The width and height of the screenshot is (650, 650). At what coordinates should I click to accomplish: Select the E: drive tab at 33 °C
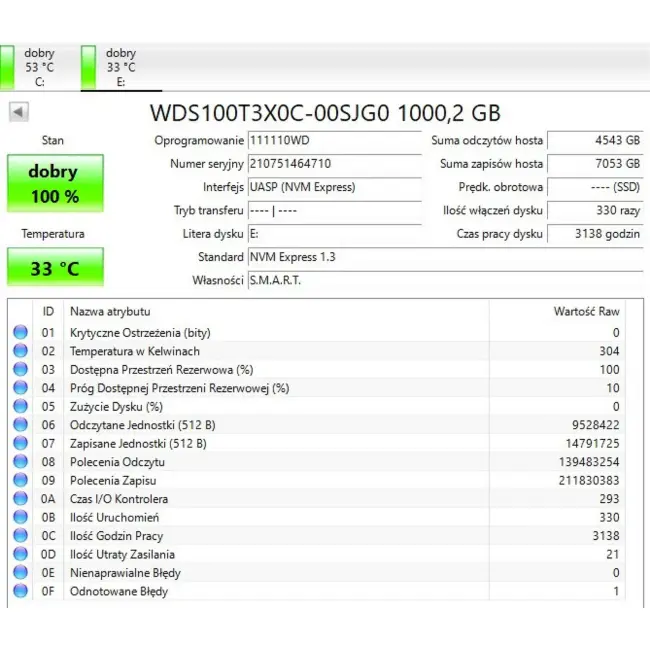(x=121, y=67)
